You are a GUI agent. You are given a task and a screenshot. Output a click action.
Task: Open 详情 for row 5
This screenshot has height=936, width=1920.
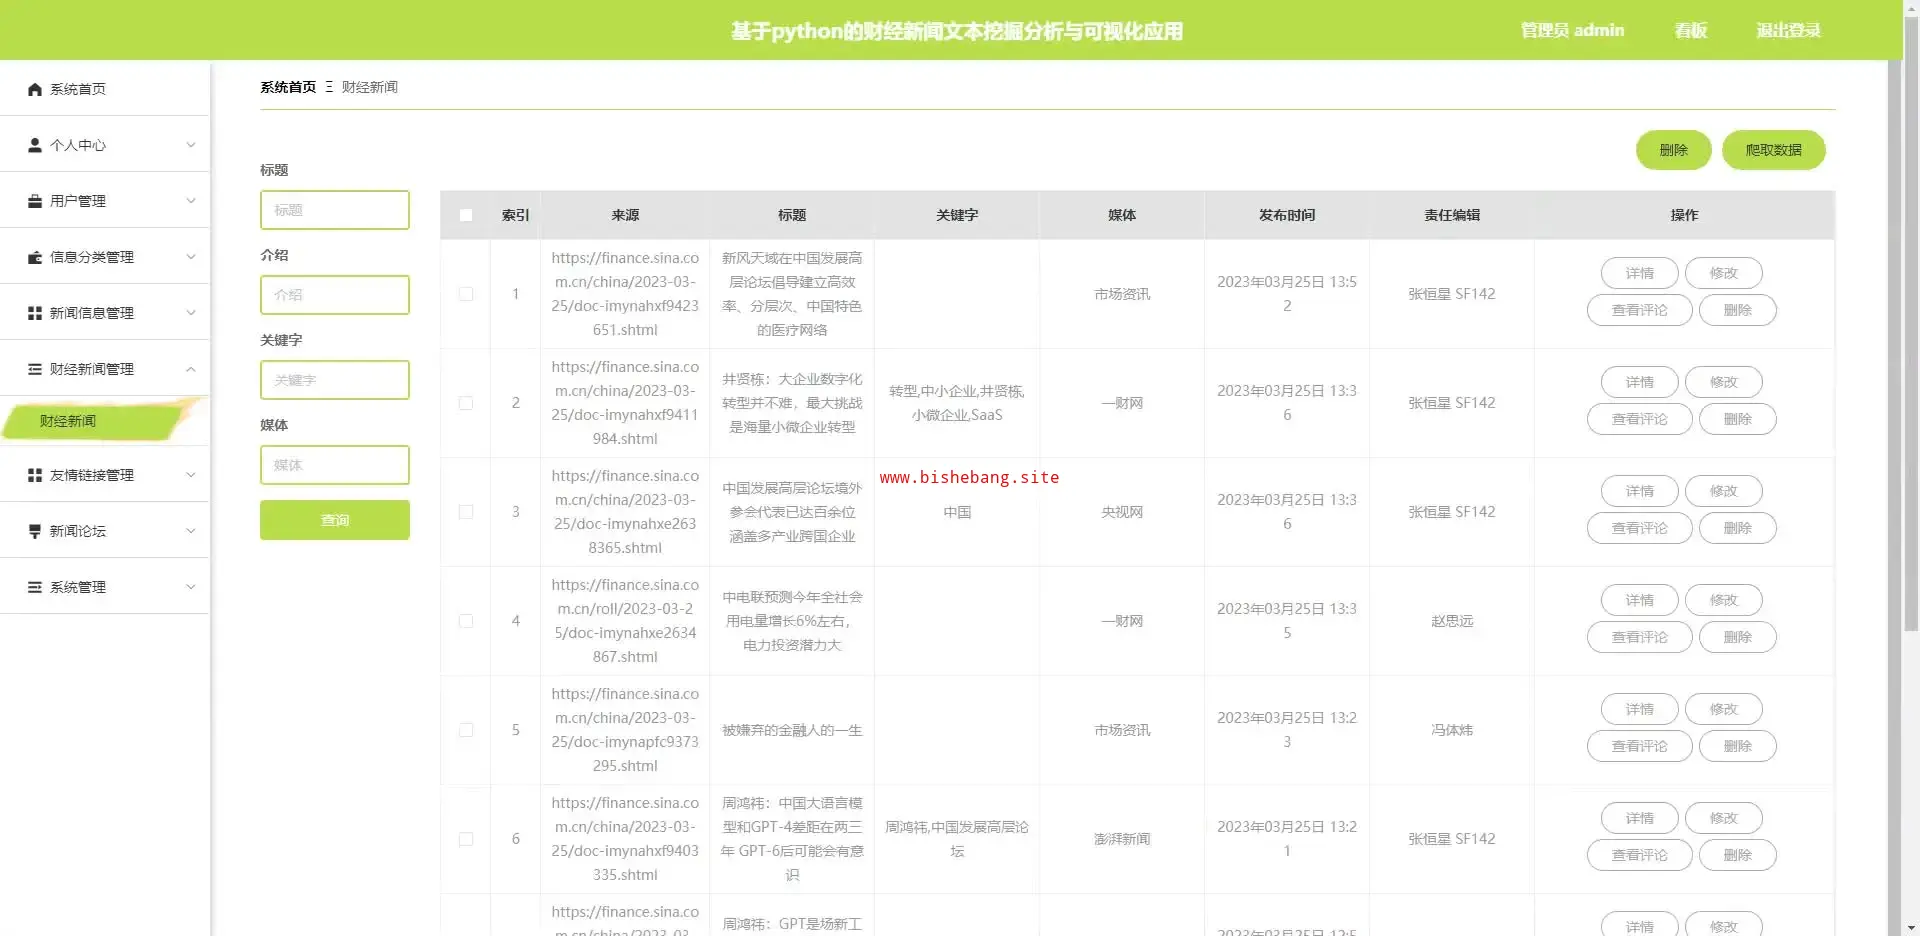pos(1639,709)
